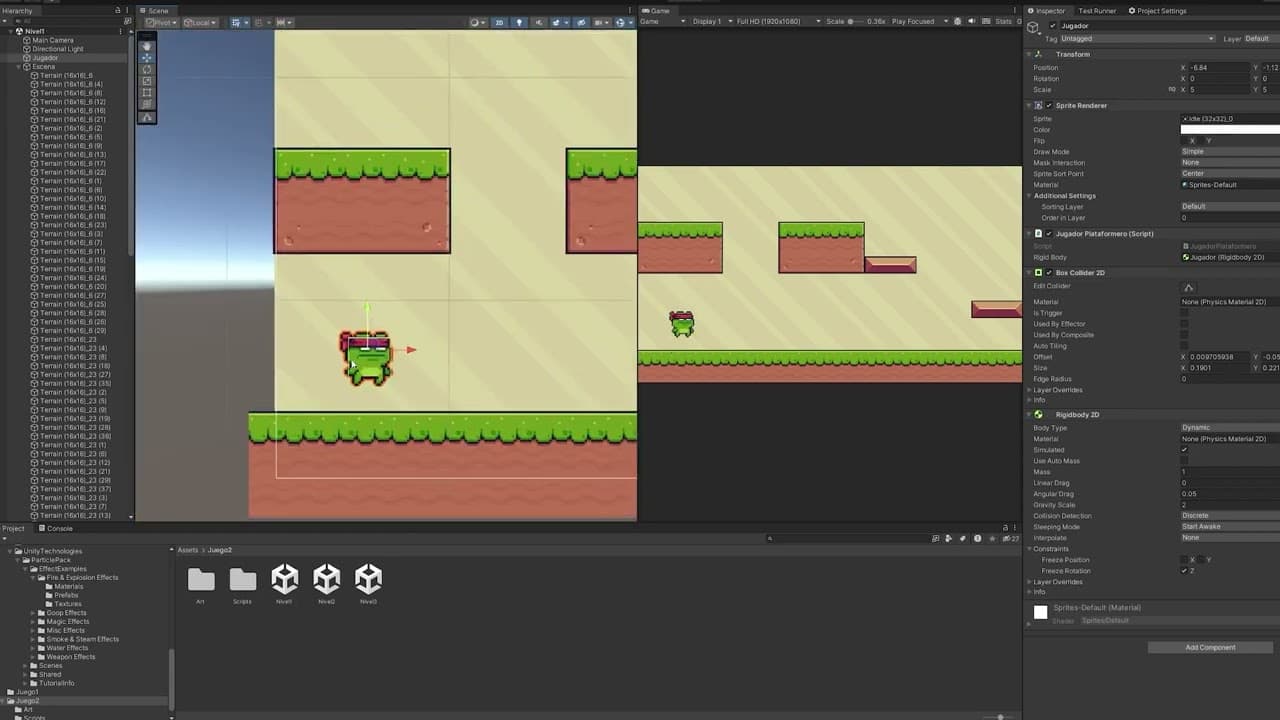
Task: Click the Add Component button
Action: click(1210, 648)
